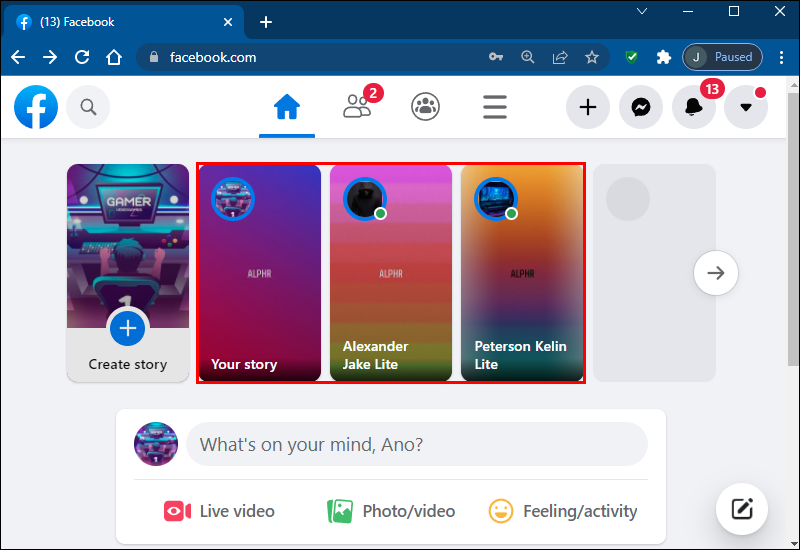Choose Feeling/activity option

click(563, 511)
